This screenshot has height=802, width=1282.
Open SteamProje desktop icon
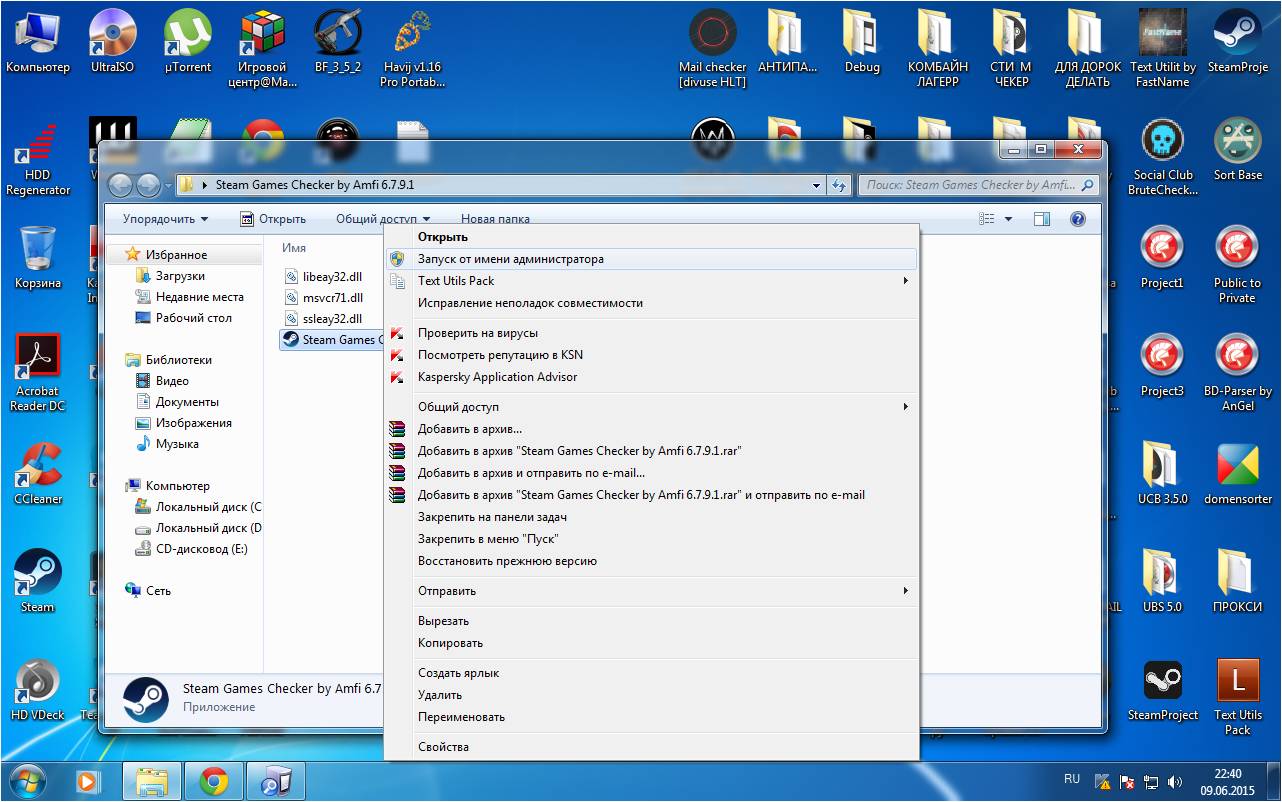tap(1238, 42)
